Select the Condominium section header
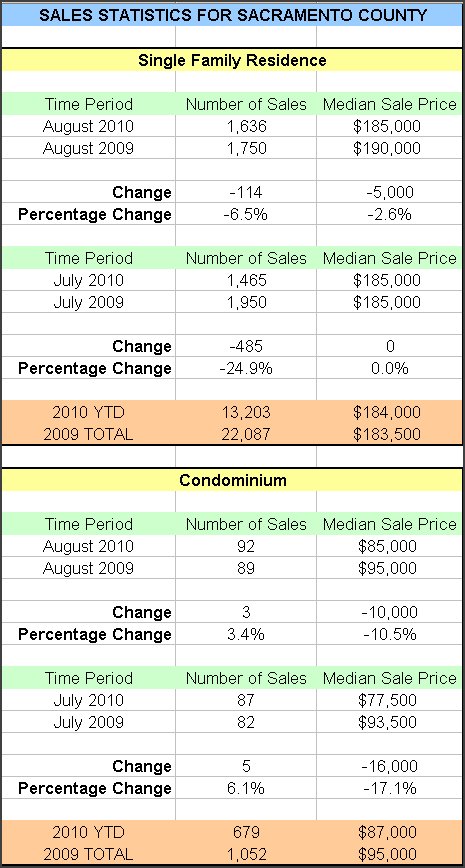 (232, 480)
